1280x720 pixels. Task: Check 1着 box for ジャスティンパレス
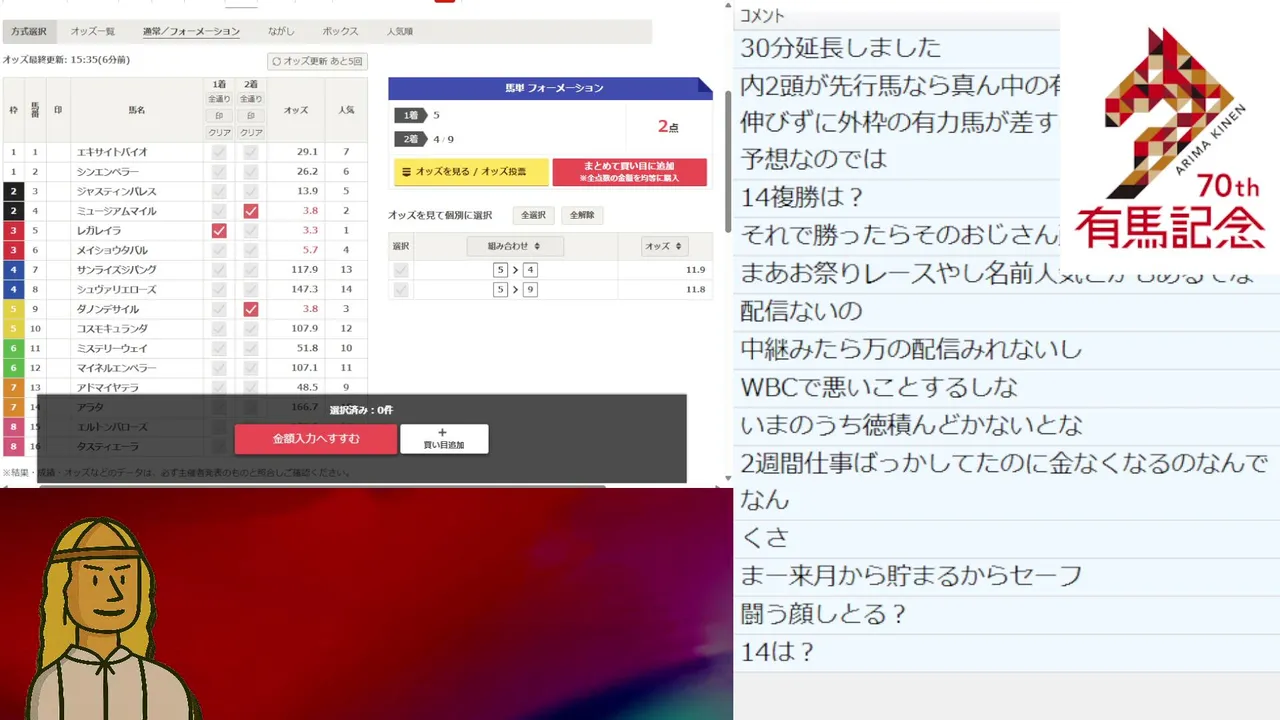pos(219,191)
